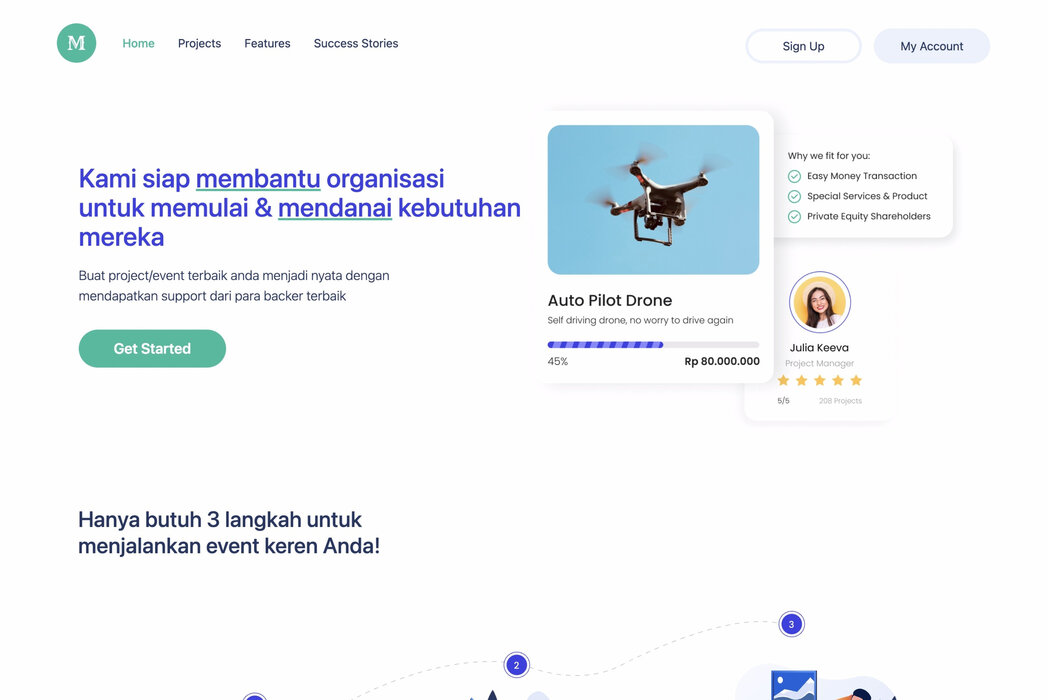1048x700 pixels.
Task: Click the Special Services & Product text
Action: [867, 196]
